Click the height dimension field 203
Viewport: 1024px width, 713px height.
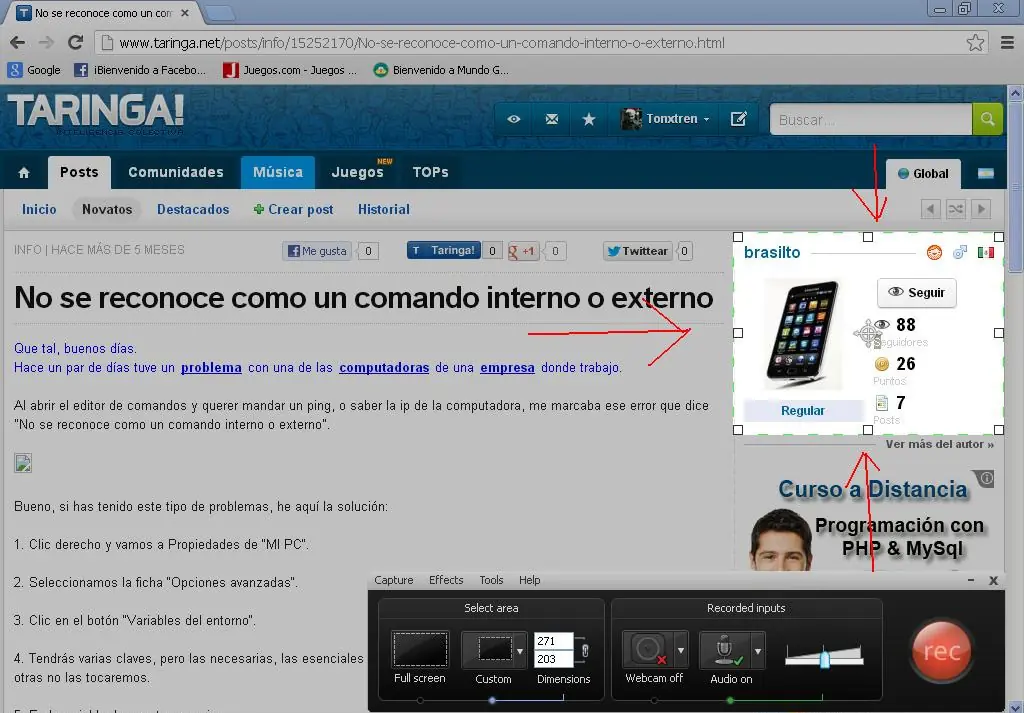pyautogui.click(x=553, y=659)
